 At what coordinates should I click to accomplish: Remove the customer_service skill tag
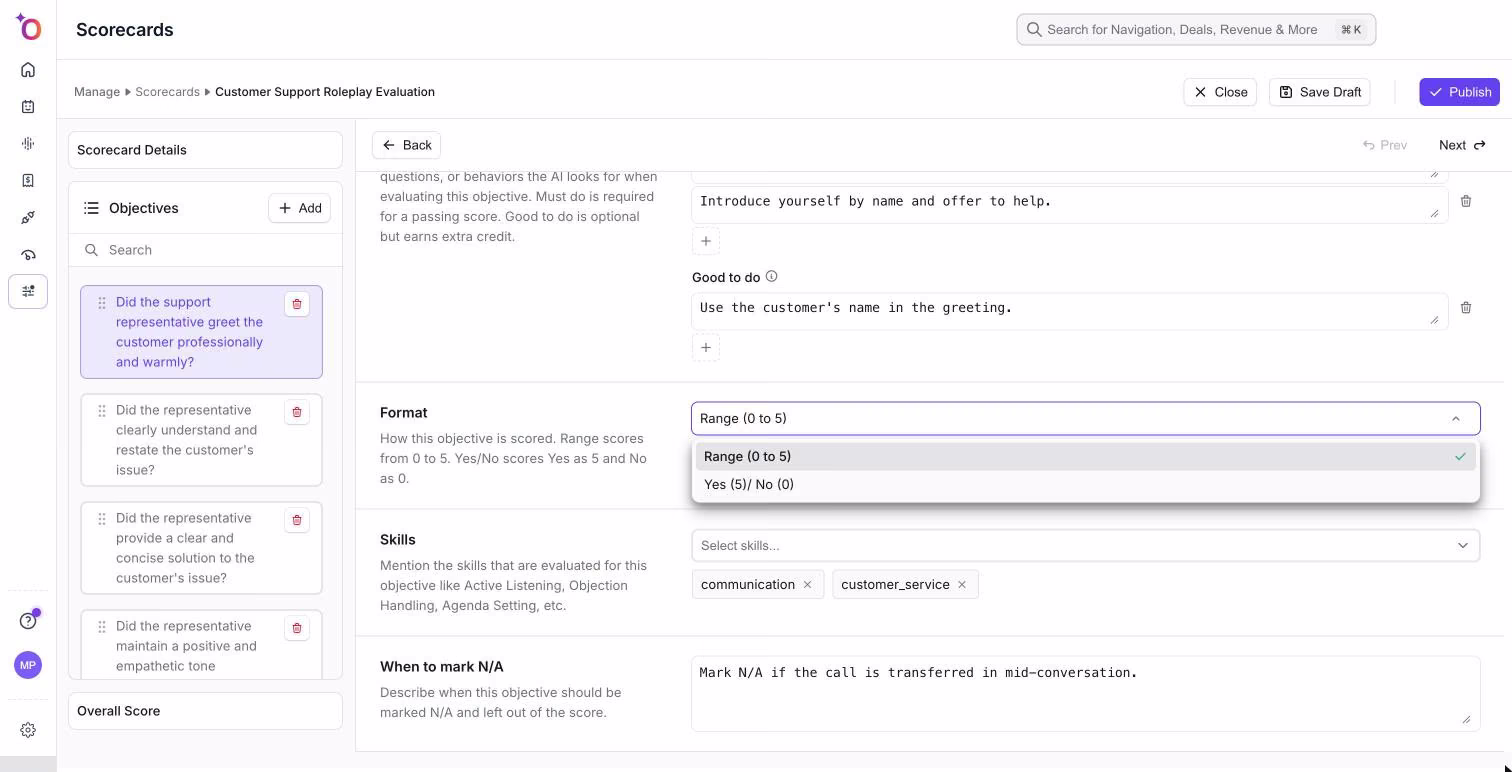(962, 584)
